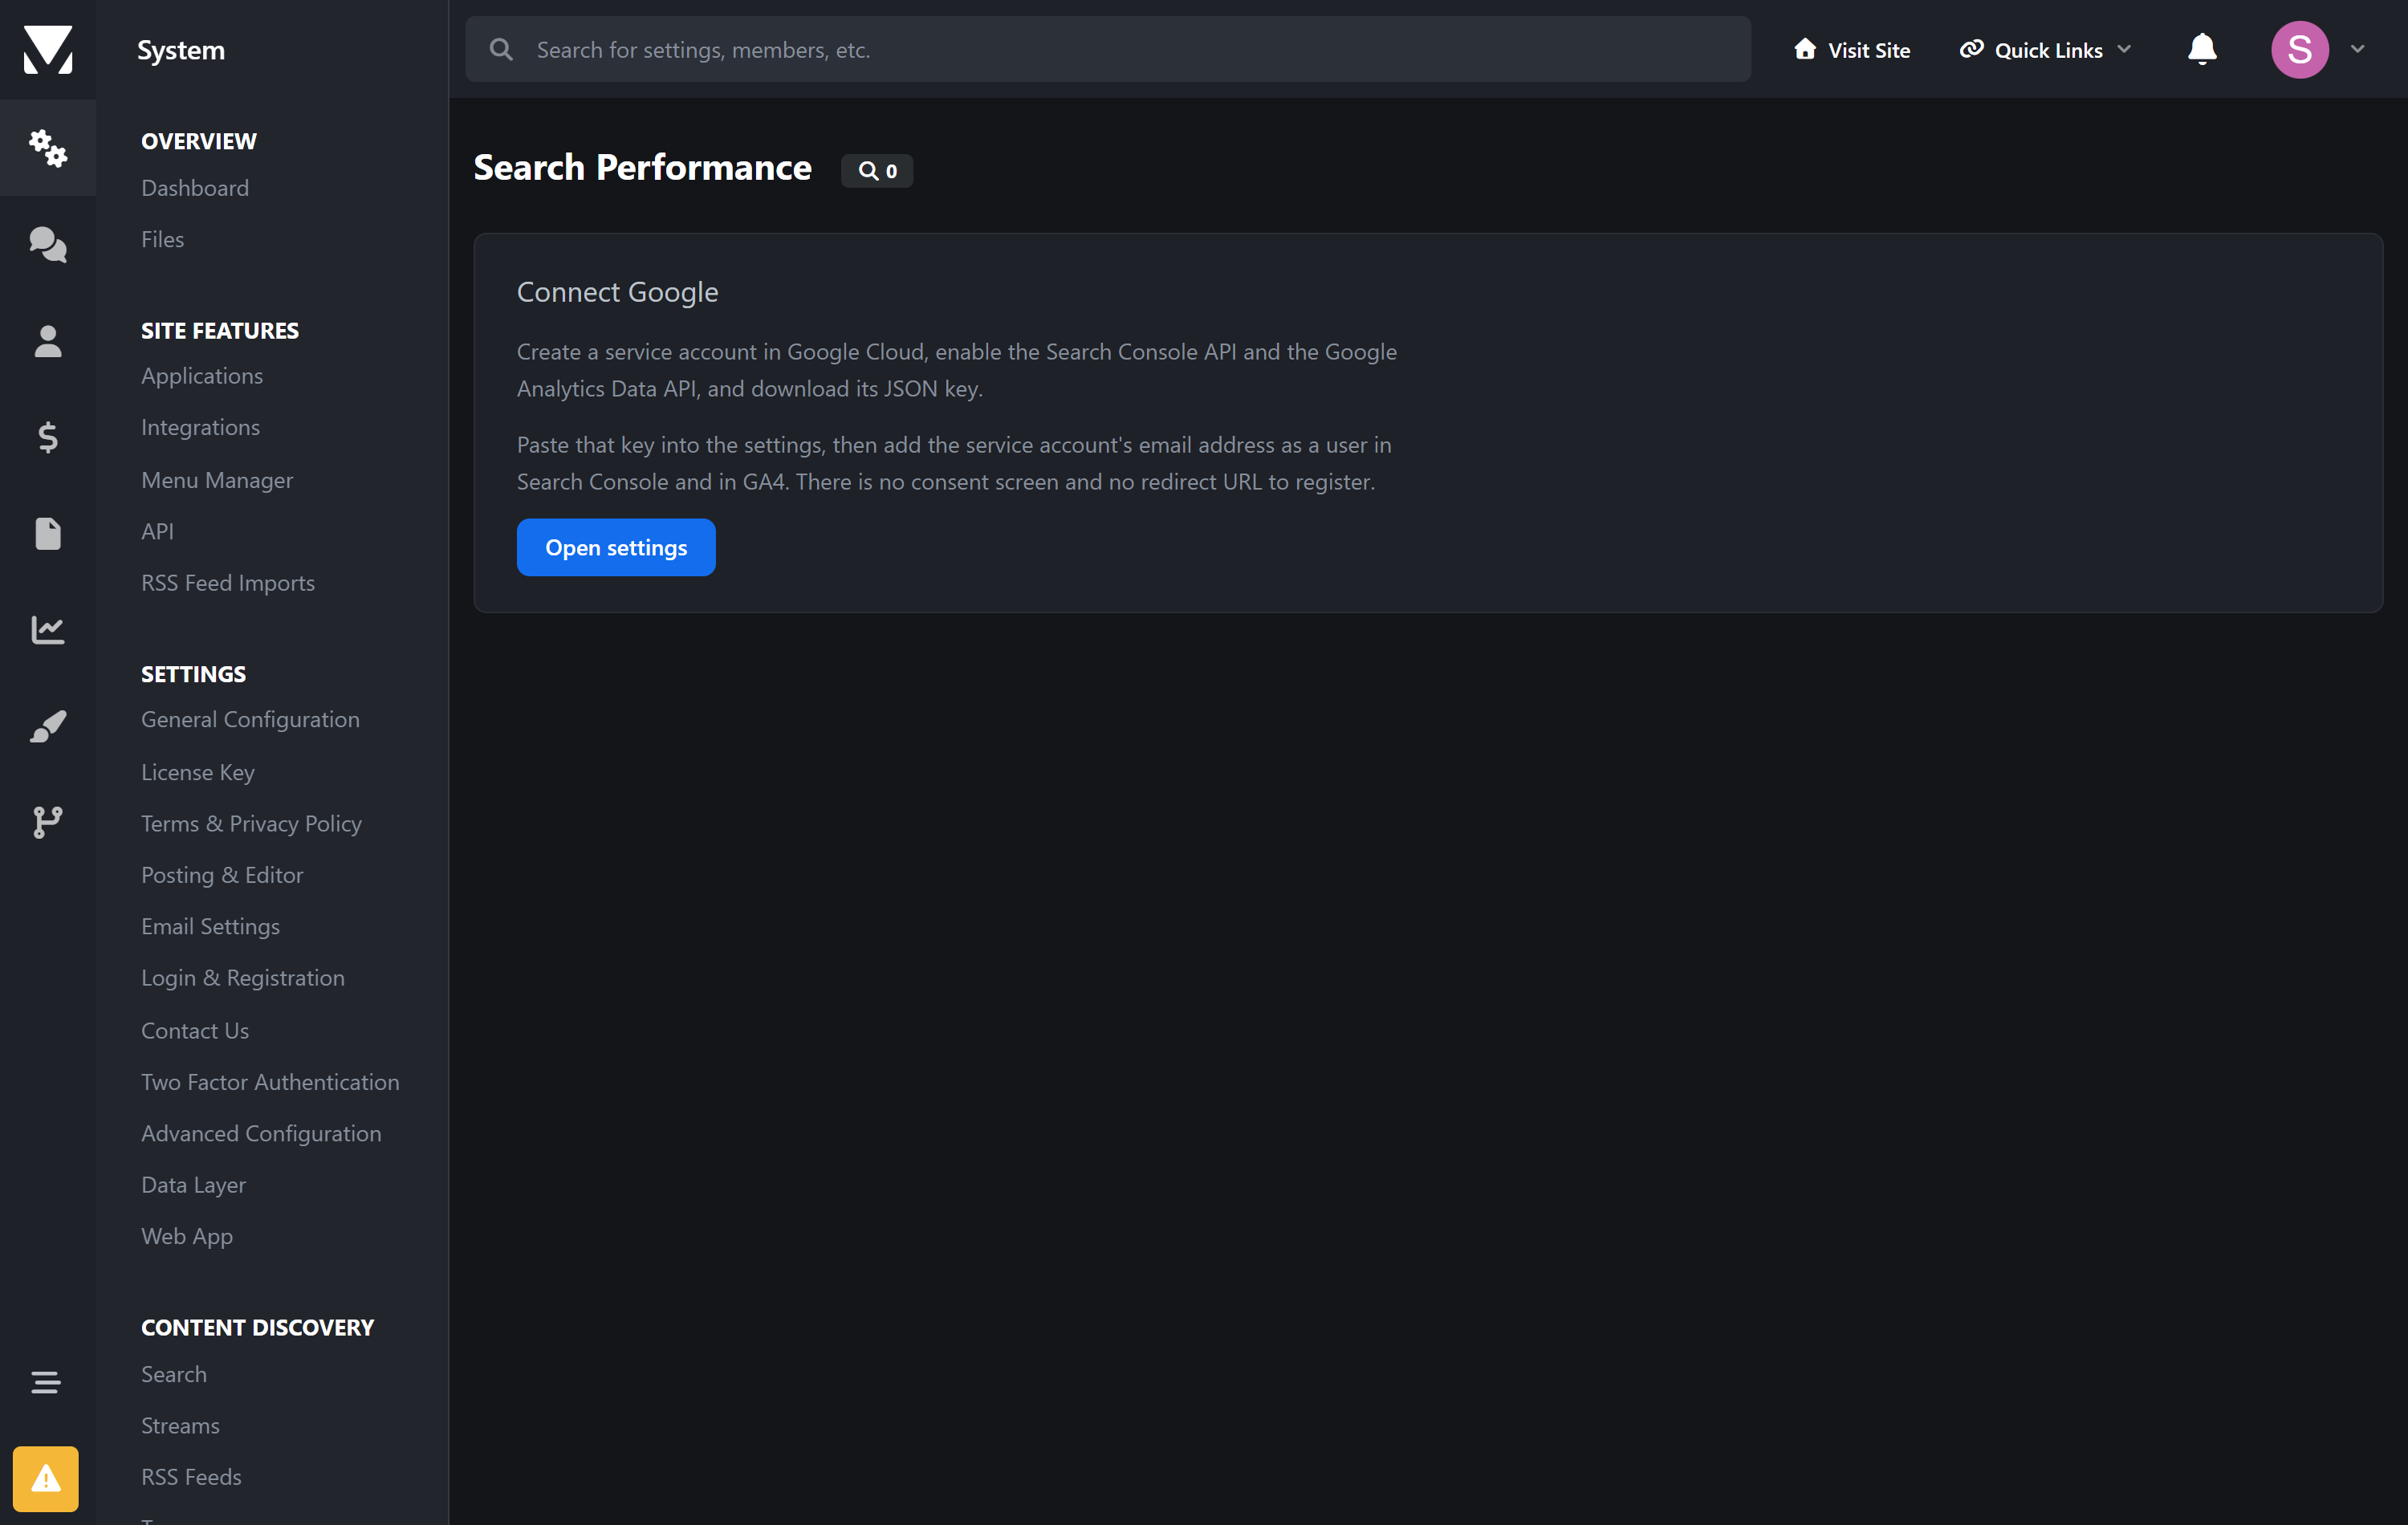The width and height of the screenshot is (2408, 1525).
Task: Open the Pages document icon
Action: coord(48,533)
